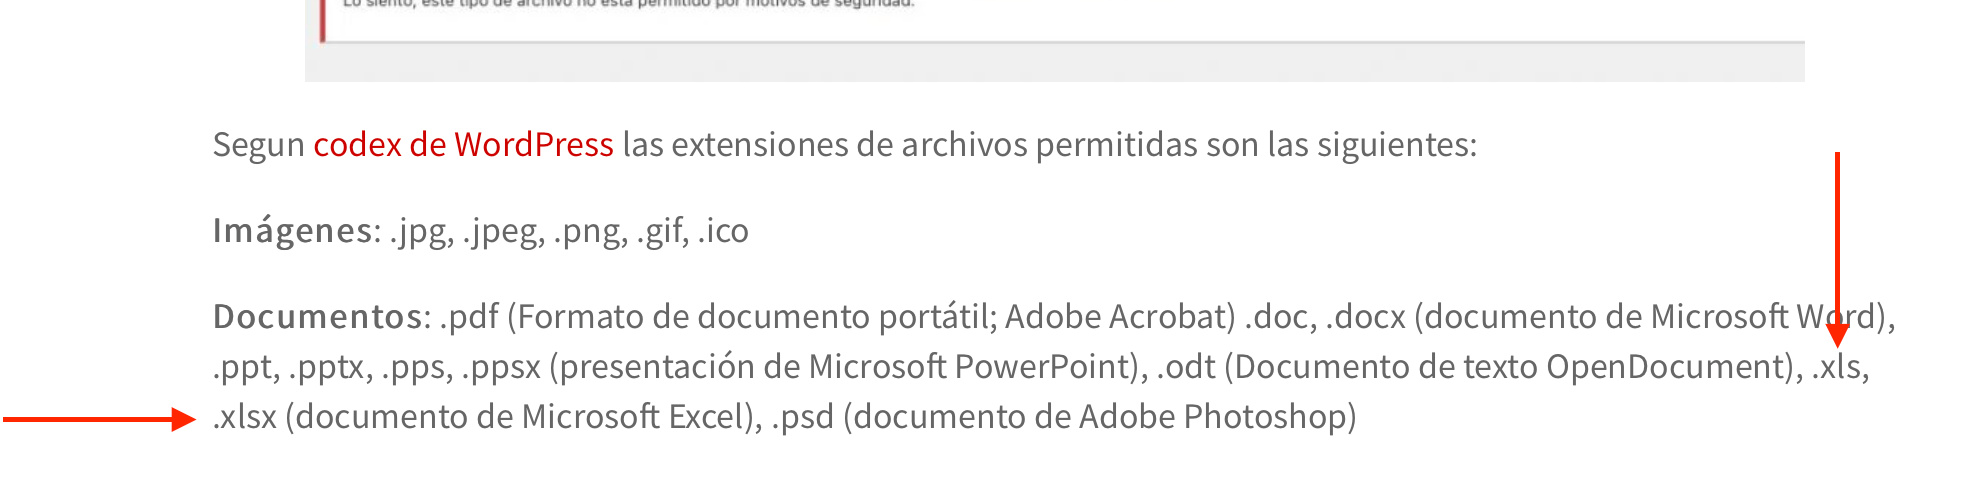Viewport: 1964px width, 484px height.
Task: Click the .pdf extension text
Action: [469, 317]
